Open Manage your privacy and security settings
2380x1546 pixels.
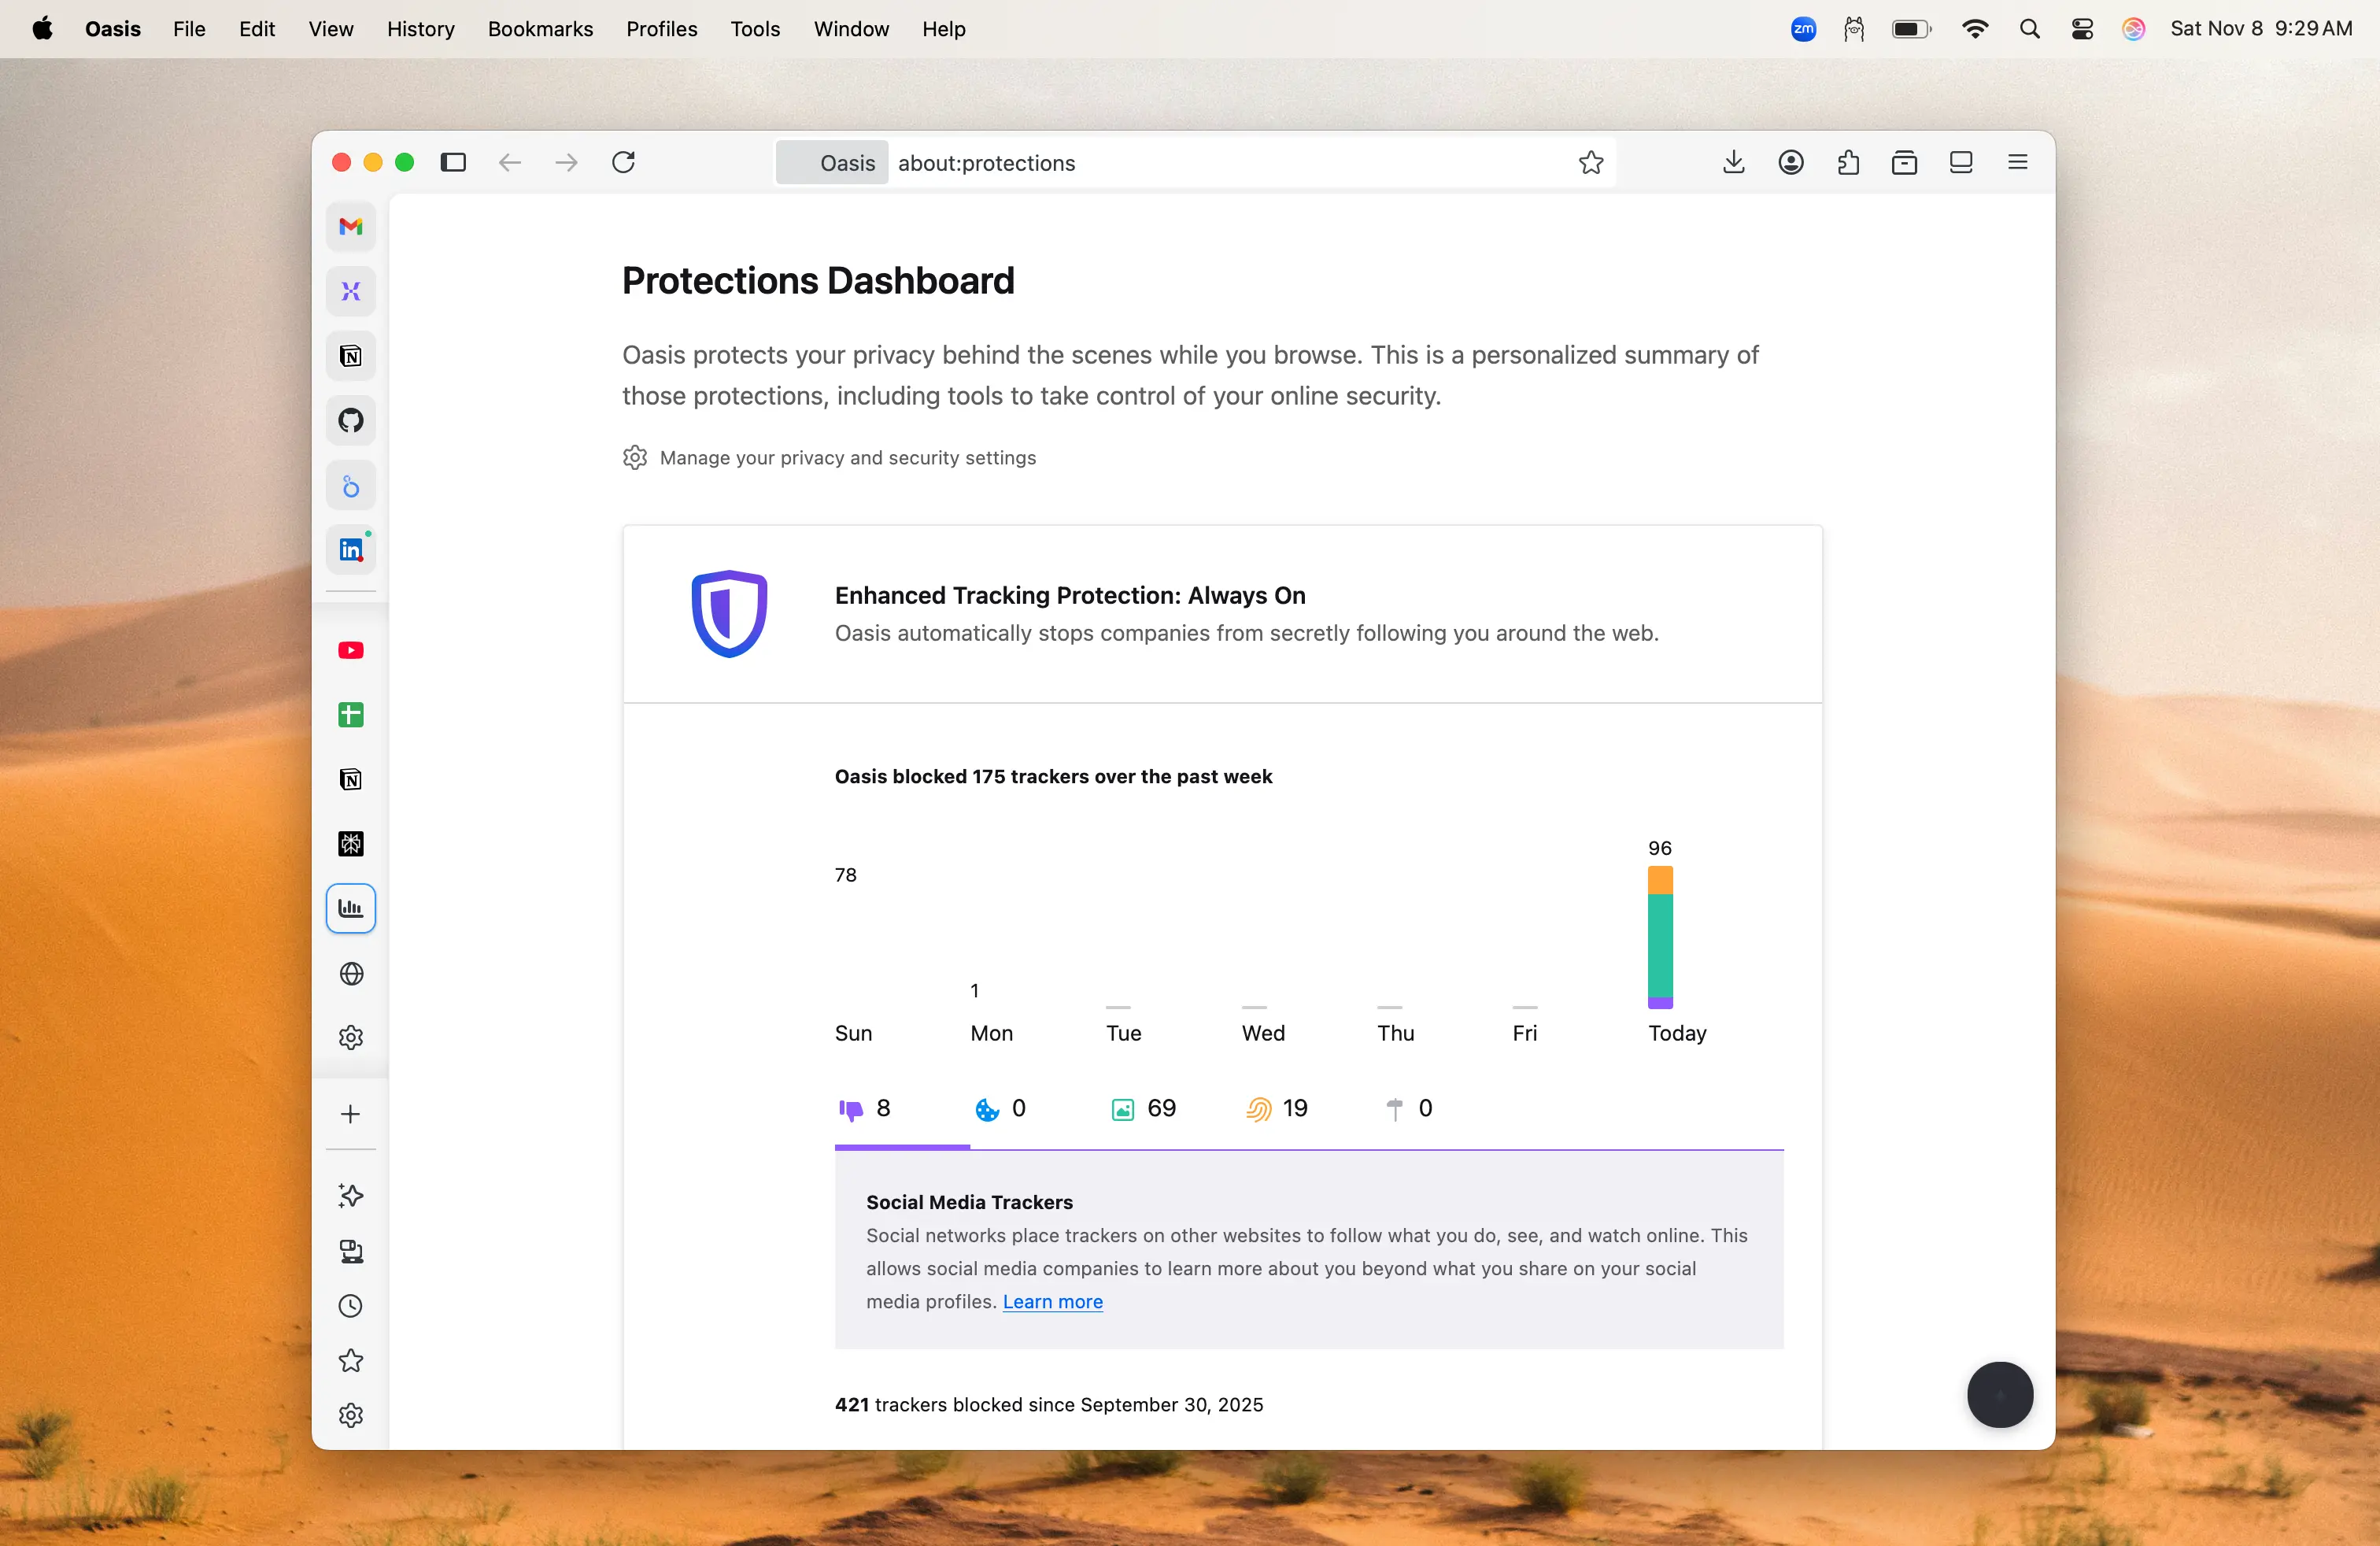pyautogui.click(x=848, y=457)
